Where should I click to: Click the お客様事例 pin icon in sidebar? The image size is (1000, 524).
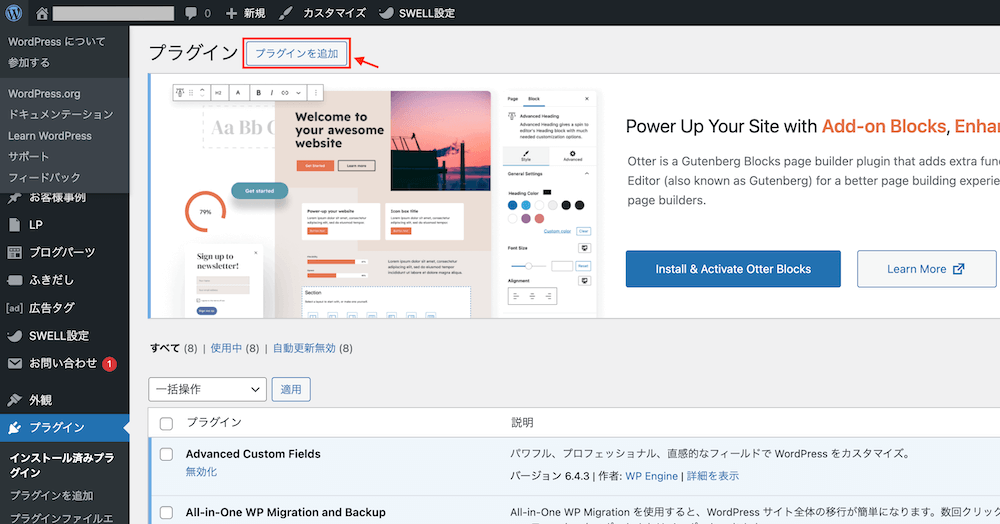click(14, 198)
